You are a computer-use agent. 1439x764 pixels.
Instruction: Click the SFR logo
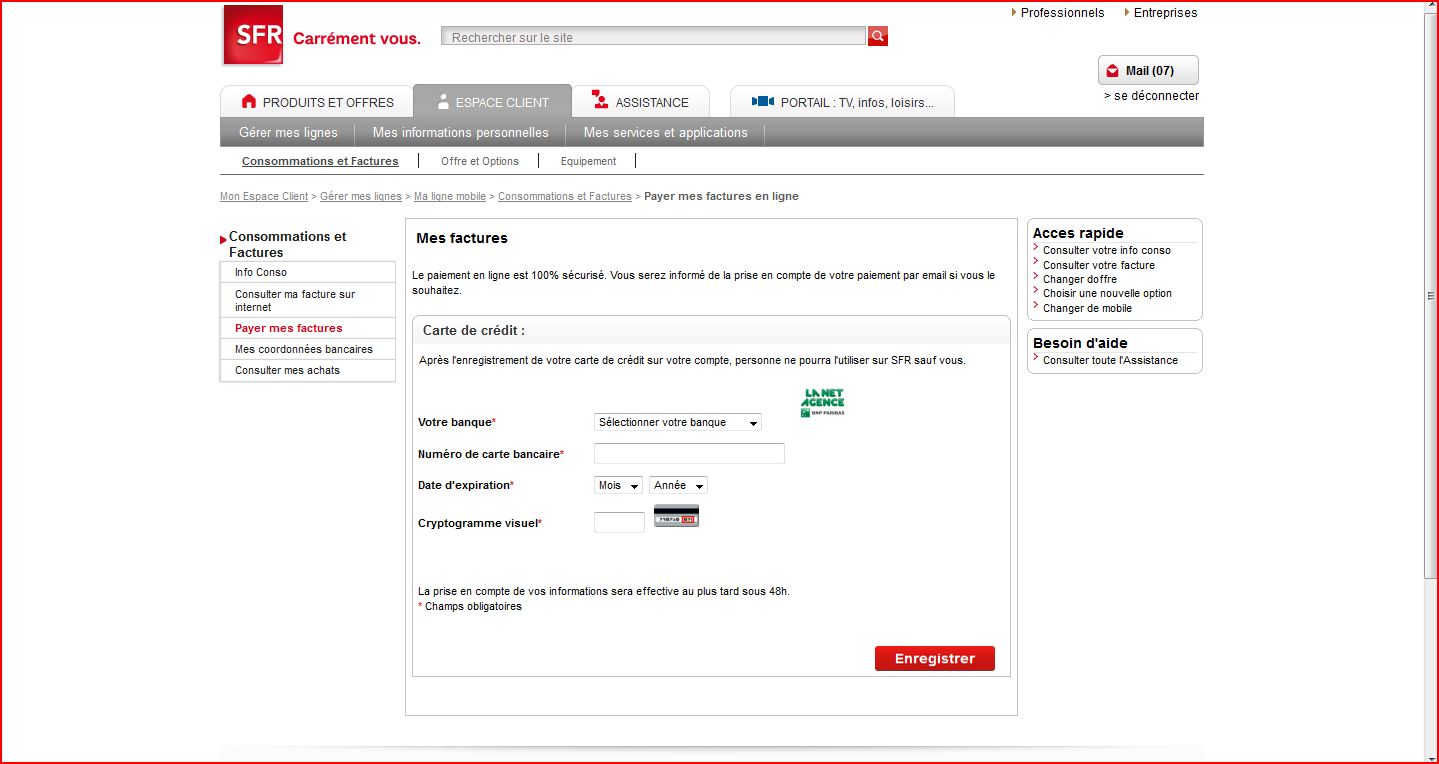point(253,35)
